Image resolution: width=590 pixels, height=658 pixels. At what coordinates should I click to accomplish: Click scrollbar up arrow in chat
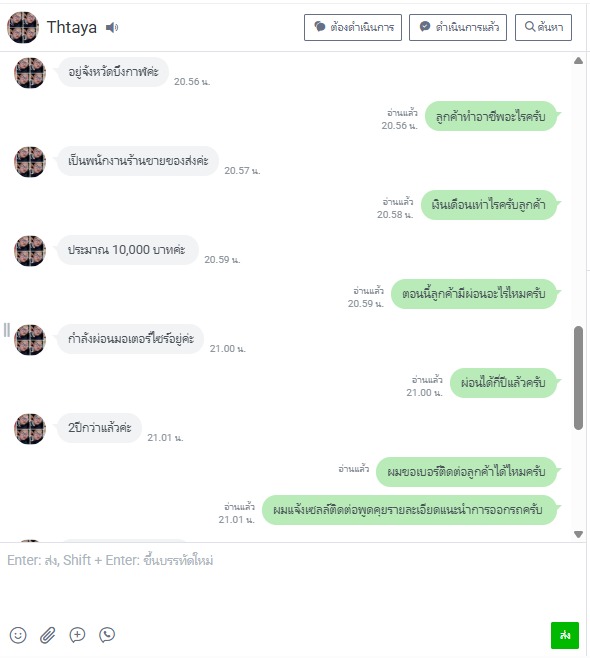click(578, 61)
